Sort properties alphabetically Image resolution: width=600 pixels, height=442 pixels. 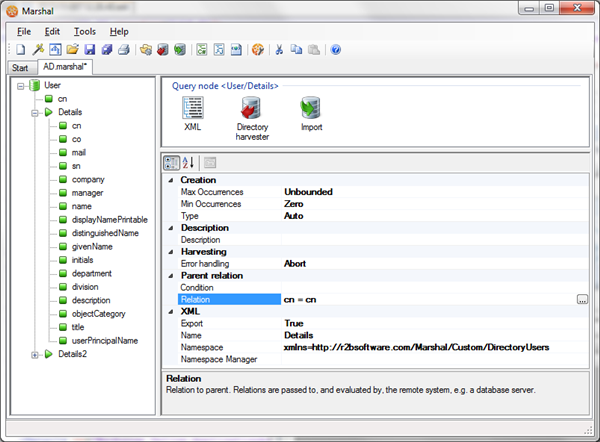coord(188,163)
